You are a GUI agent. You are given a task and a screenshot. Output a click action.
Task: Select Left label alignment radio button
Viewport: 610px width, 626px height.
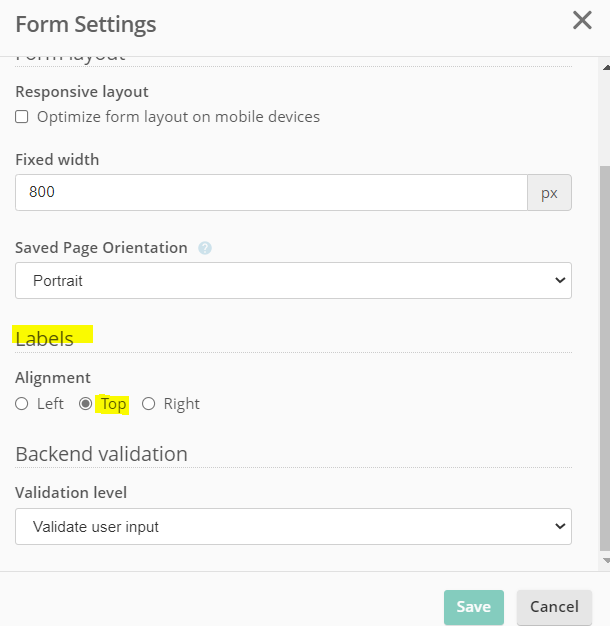(22, 404)
